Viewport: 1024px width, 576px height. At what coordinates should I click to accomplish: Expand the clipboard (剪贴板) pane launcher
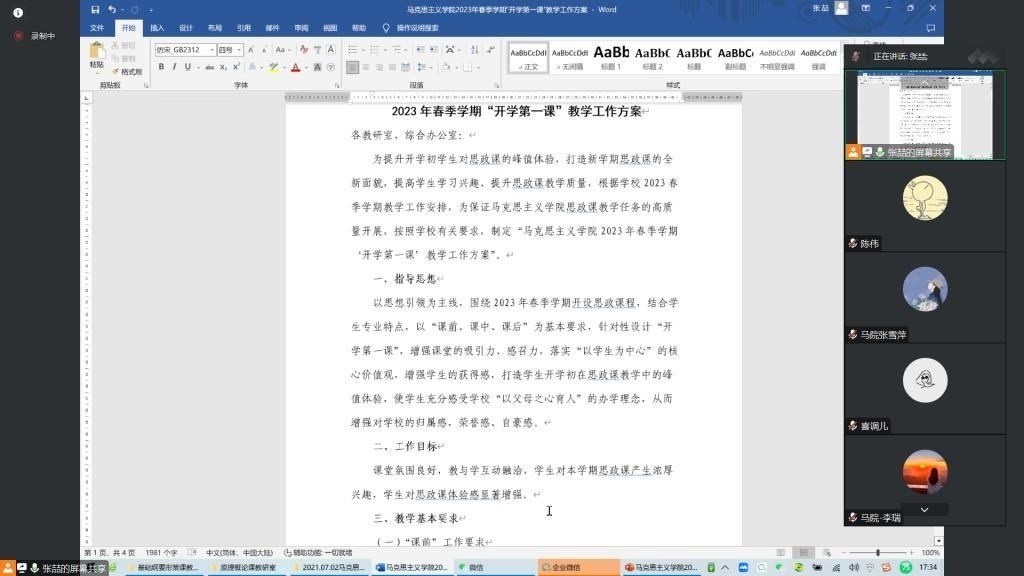tap(146, 86)
